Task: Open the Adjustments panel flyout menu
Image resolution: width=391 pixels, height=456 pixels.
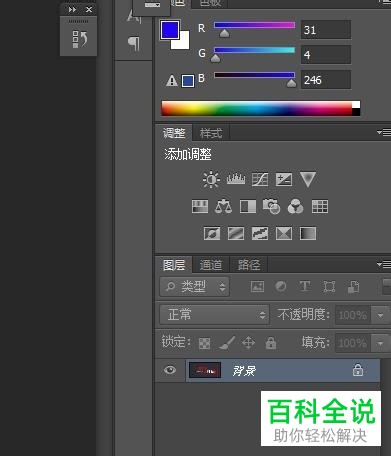Action: (x=384, y=133)
